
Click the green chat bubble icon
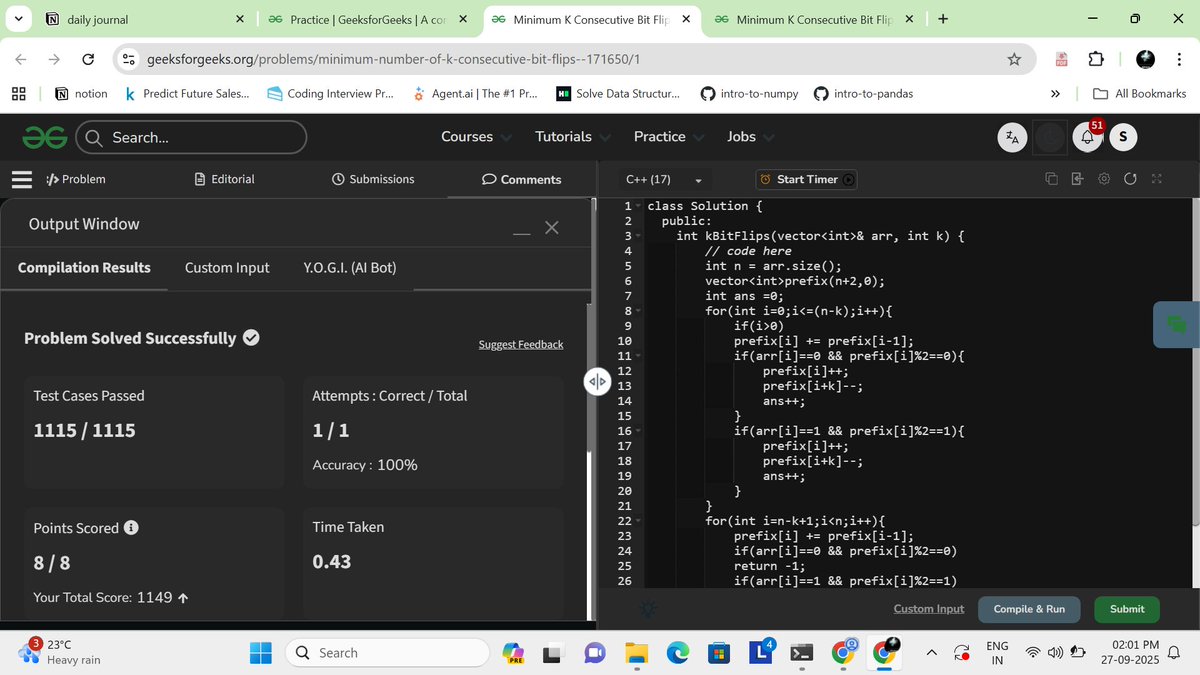[x=1176, y=324]
